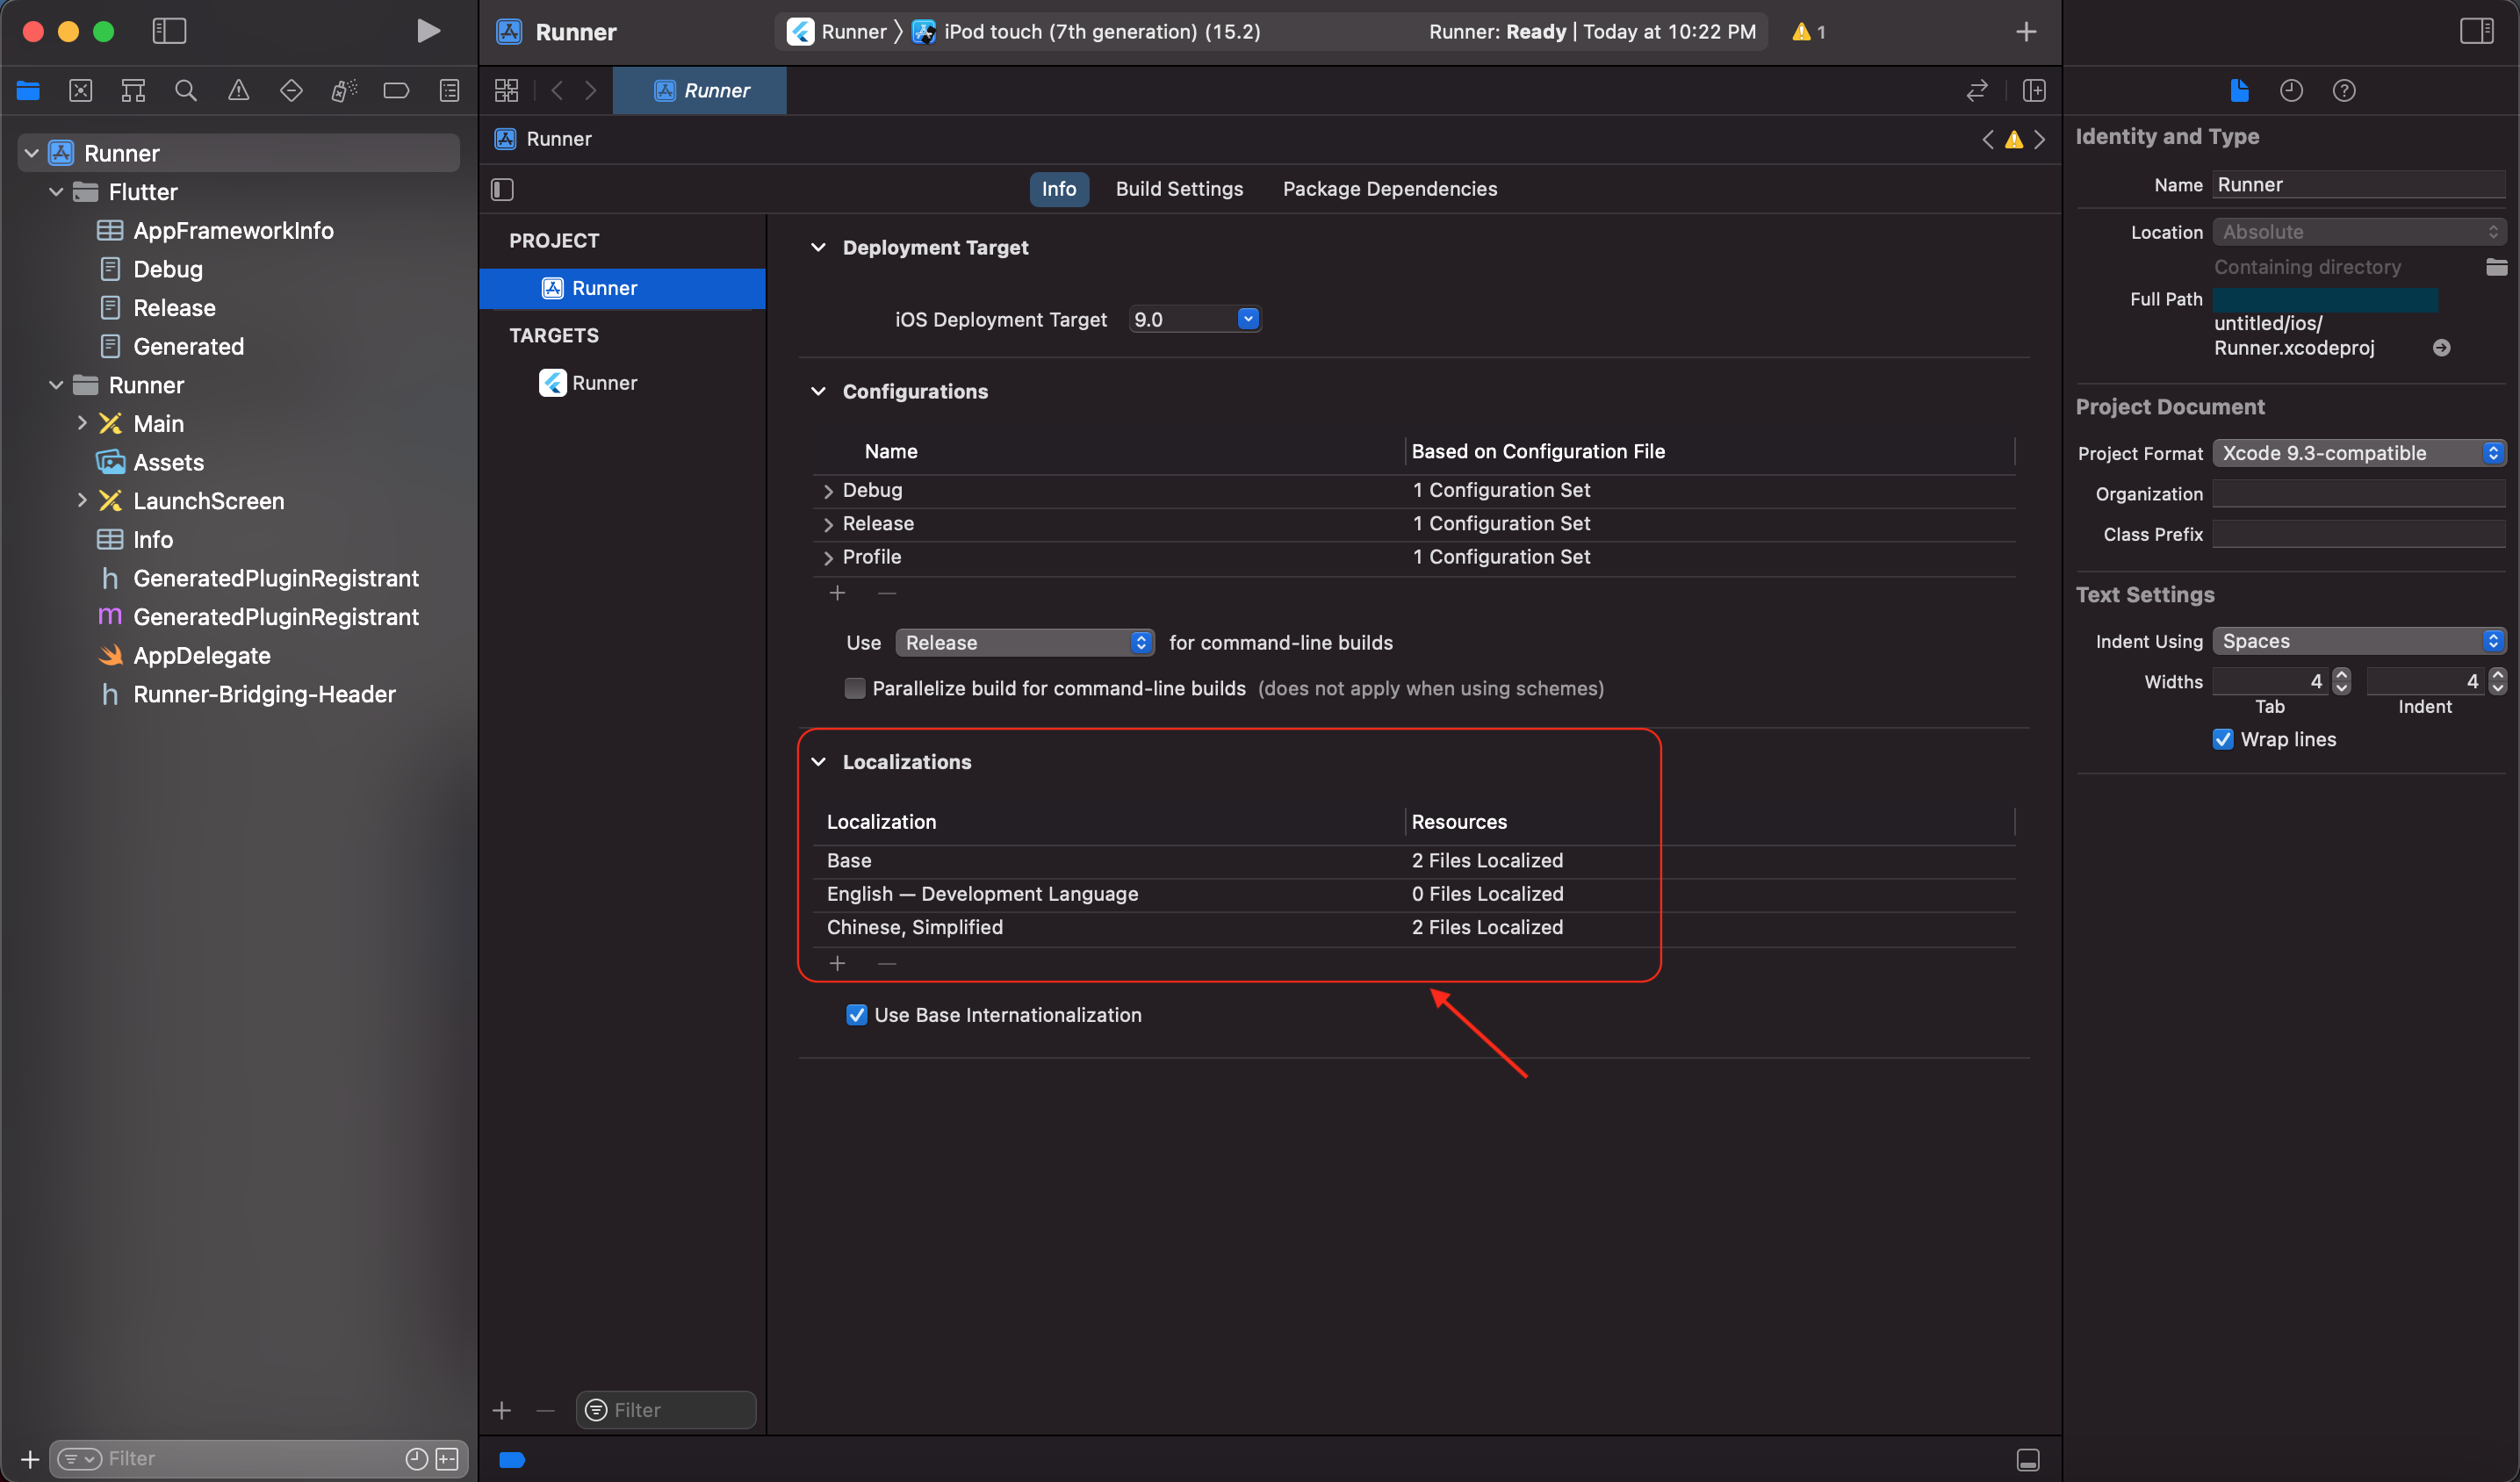Switch to Build Settings tab
Screen dimensions: 2520x1482
(x=1179, y=189)
